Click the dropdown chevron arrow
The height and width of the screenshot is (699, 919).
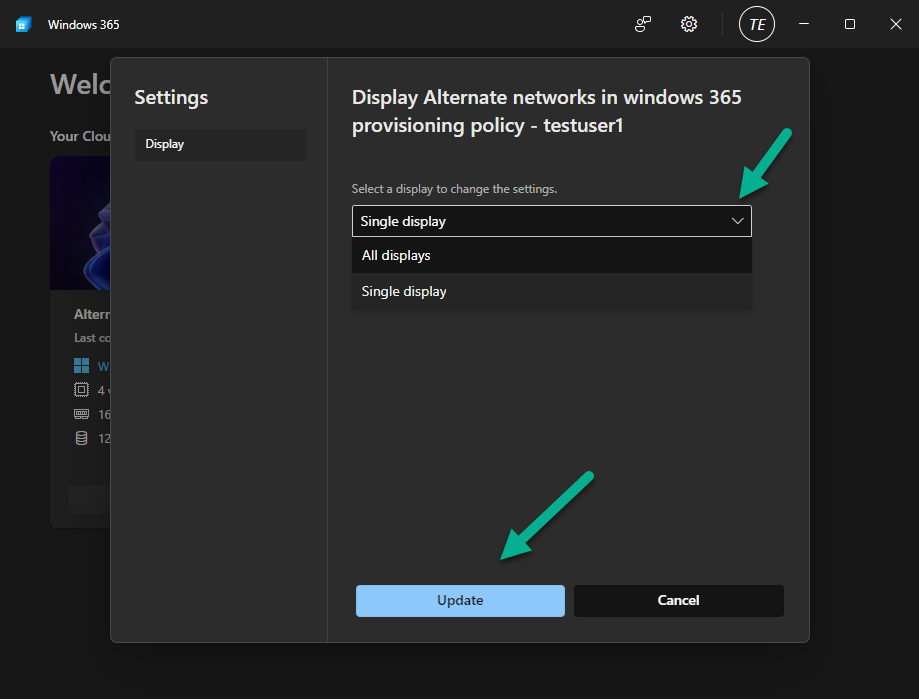tap(737, 221)
